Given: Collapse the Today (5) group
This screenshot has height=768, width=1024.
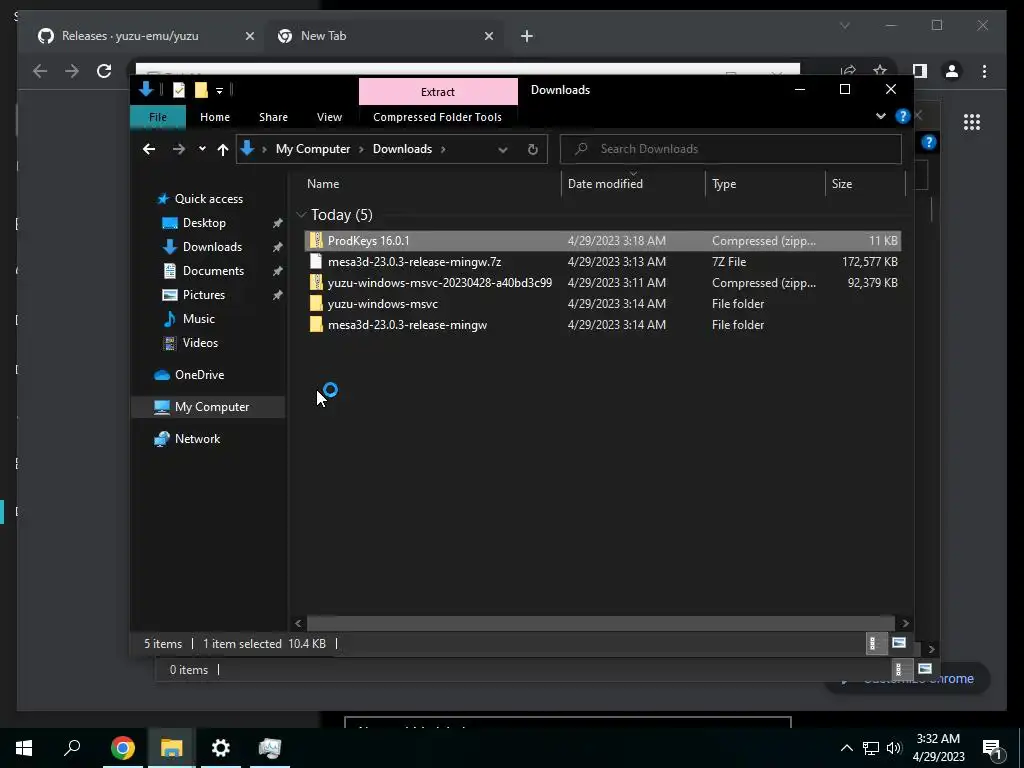Looking at the screenshot, I should coord(301,215).
